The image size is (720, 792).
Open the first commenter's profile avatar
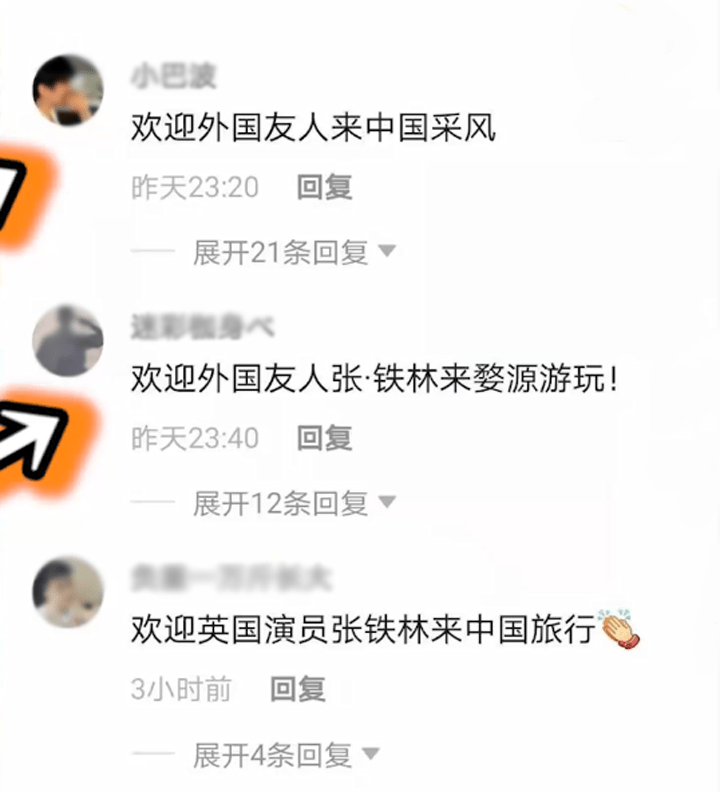tap(68, 91)
